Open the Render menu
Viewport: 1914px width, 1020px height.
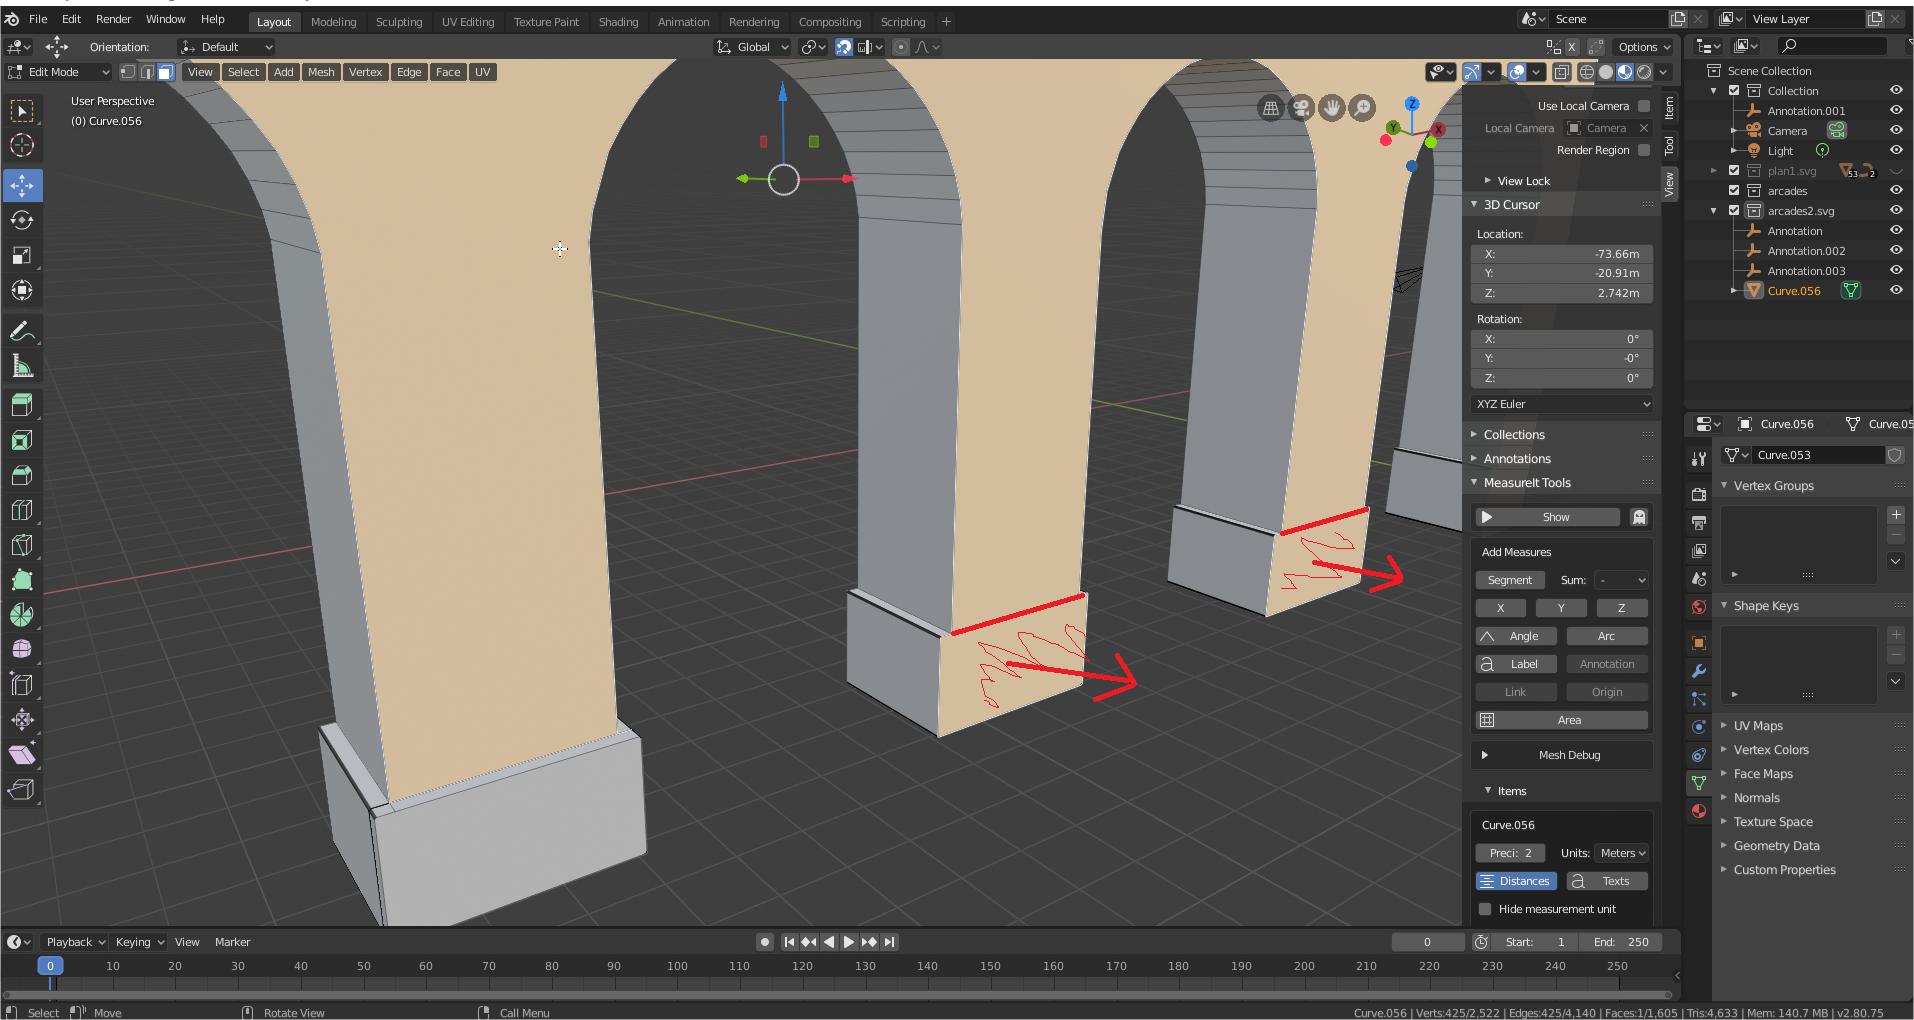coord(113,19)
